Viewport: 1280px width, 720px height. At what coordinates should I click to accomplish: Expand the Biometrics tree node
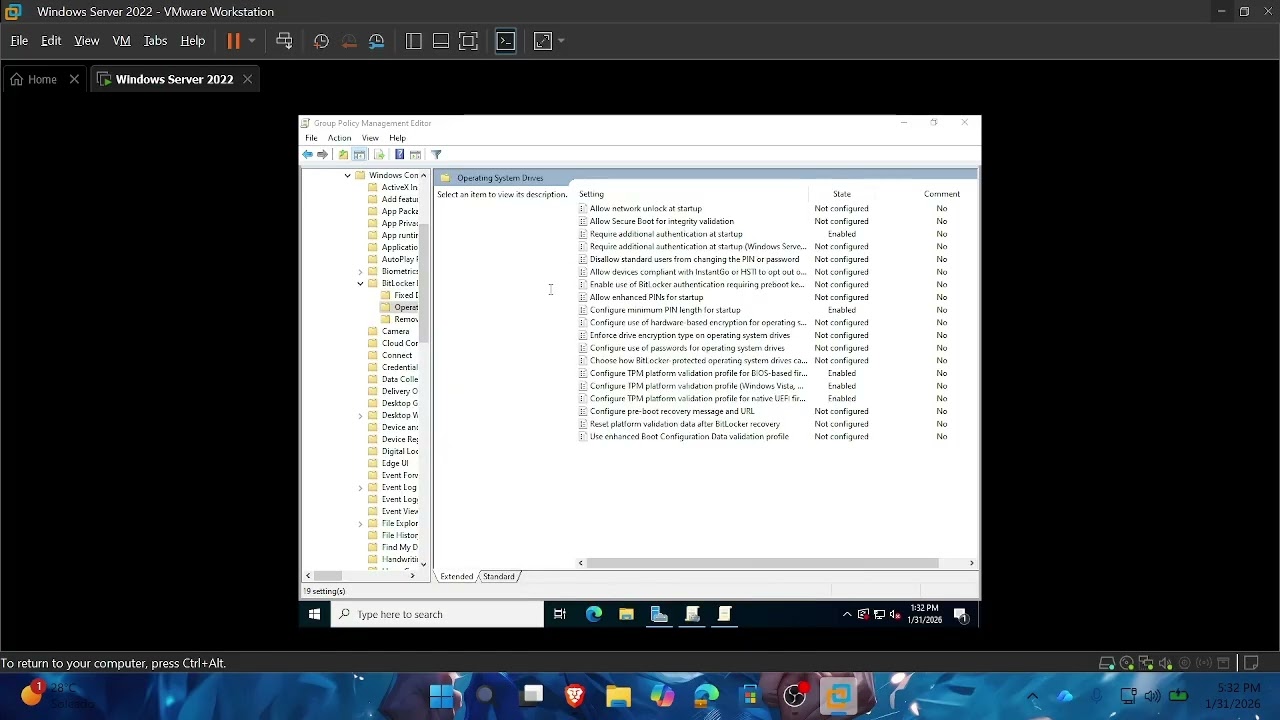pyautogui.click(x=360, y=272)
